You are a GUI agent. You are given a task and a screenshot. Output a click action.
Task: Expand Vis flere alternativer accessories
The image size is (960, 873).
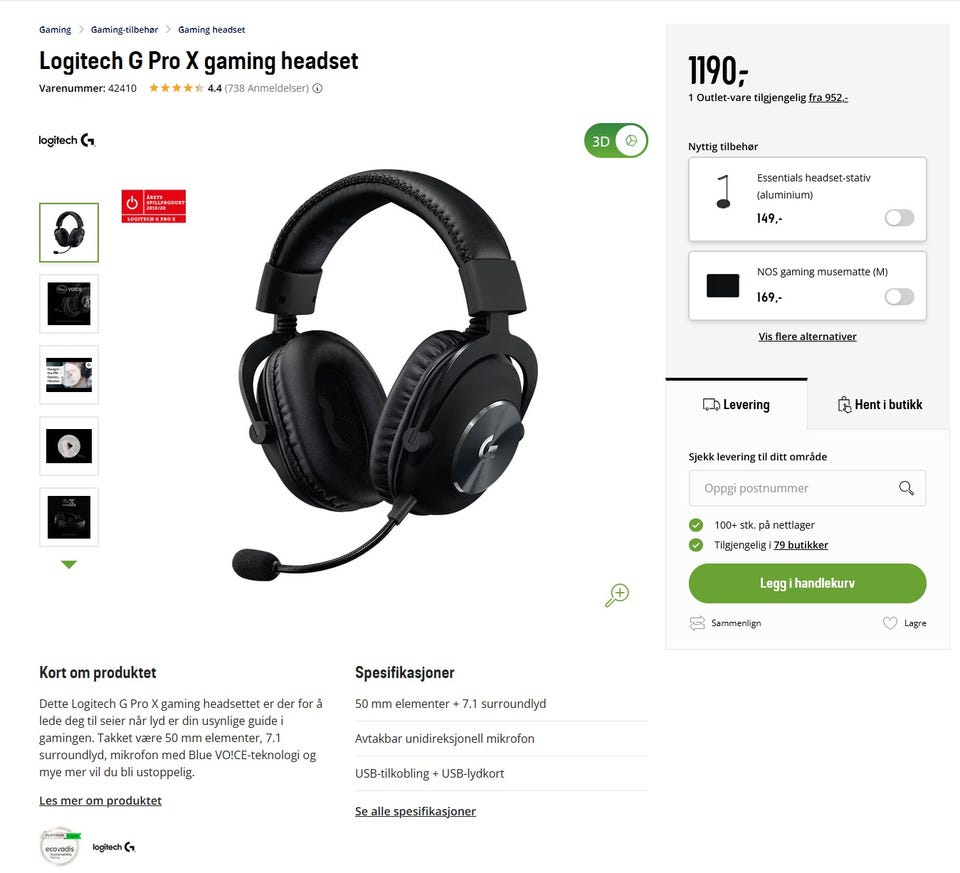[807, 336]
